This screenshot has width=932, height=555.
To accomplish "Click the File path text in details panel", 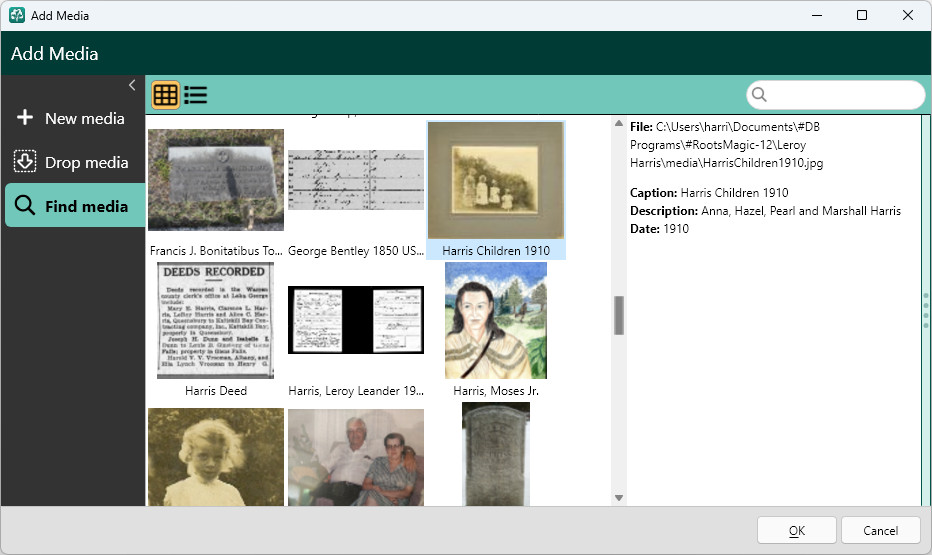I will (x=726, y=144).
